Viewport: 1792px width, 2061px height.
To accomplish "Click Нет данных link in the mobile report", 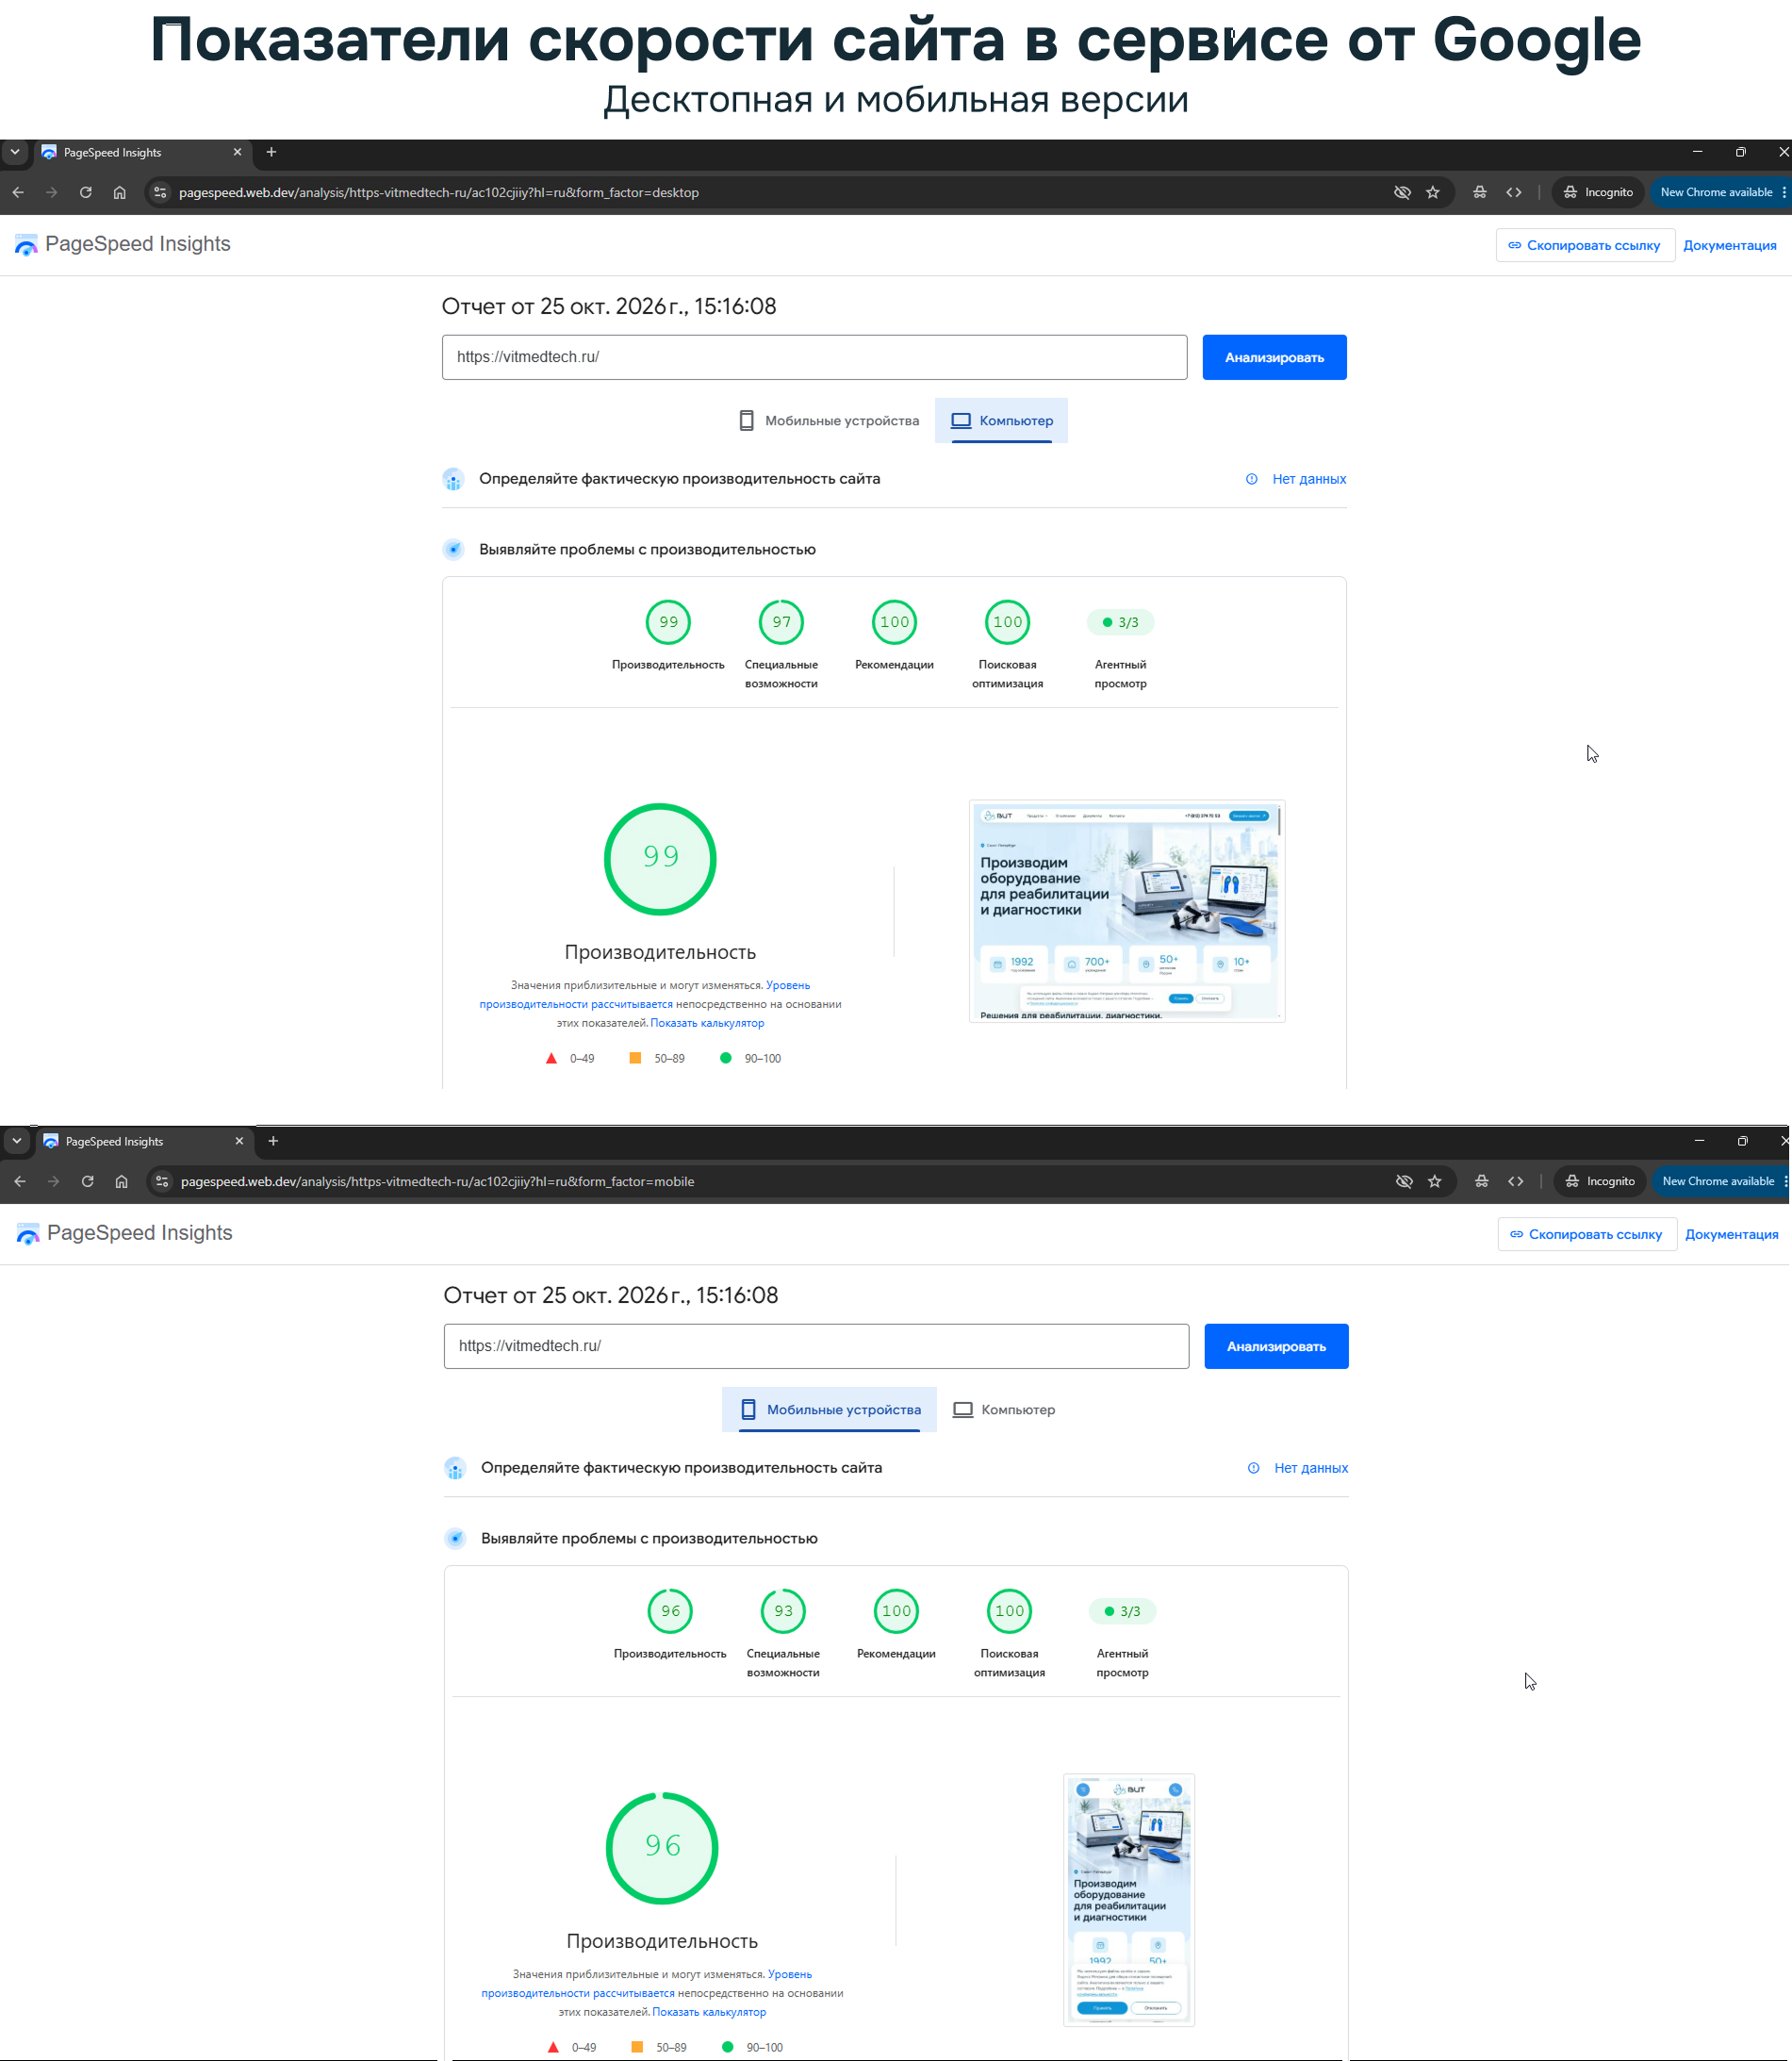I will 1311,1468.
